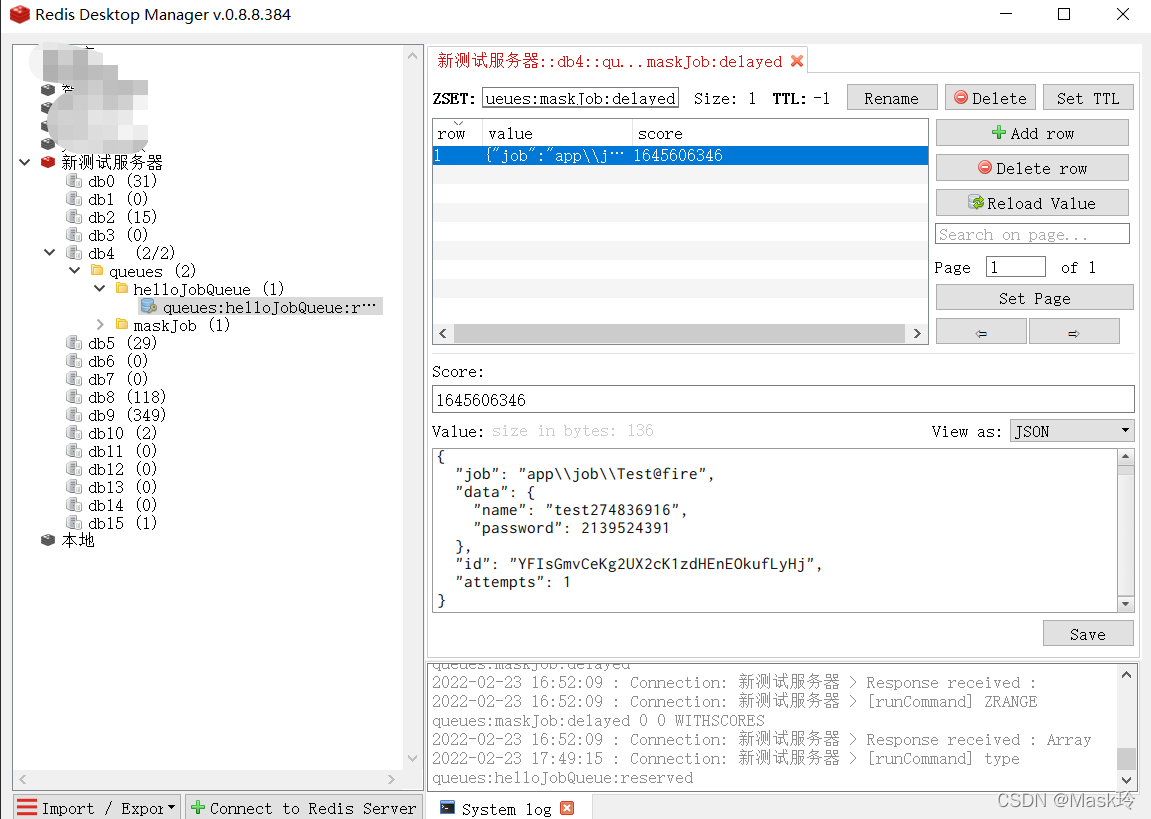
Task: Click the Rename key button
Action: click(x=892, y=98)
